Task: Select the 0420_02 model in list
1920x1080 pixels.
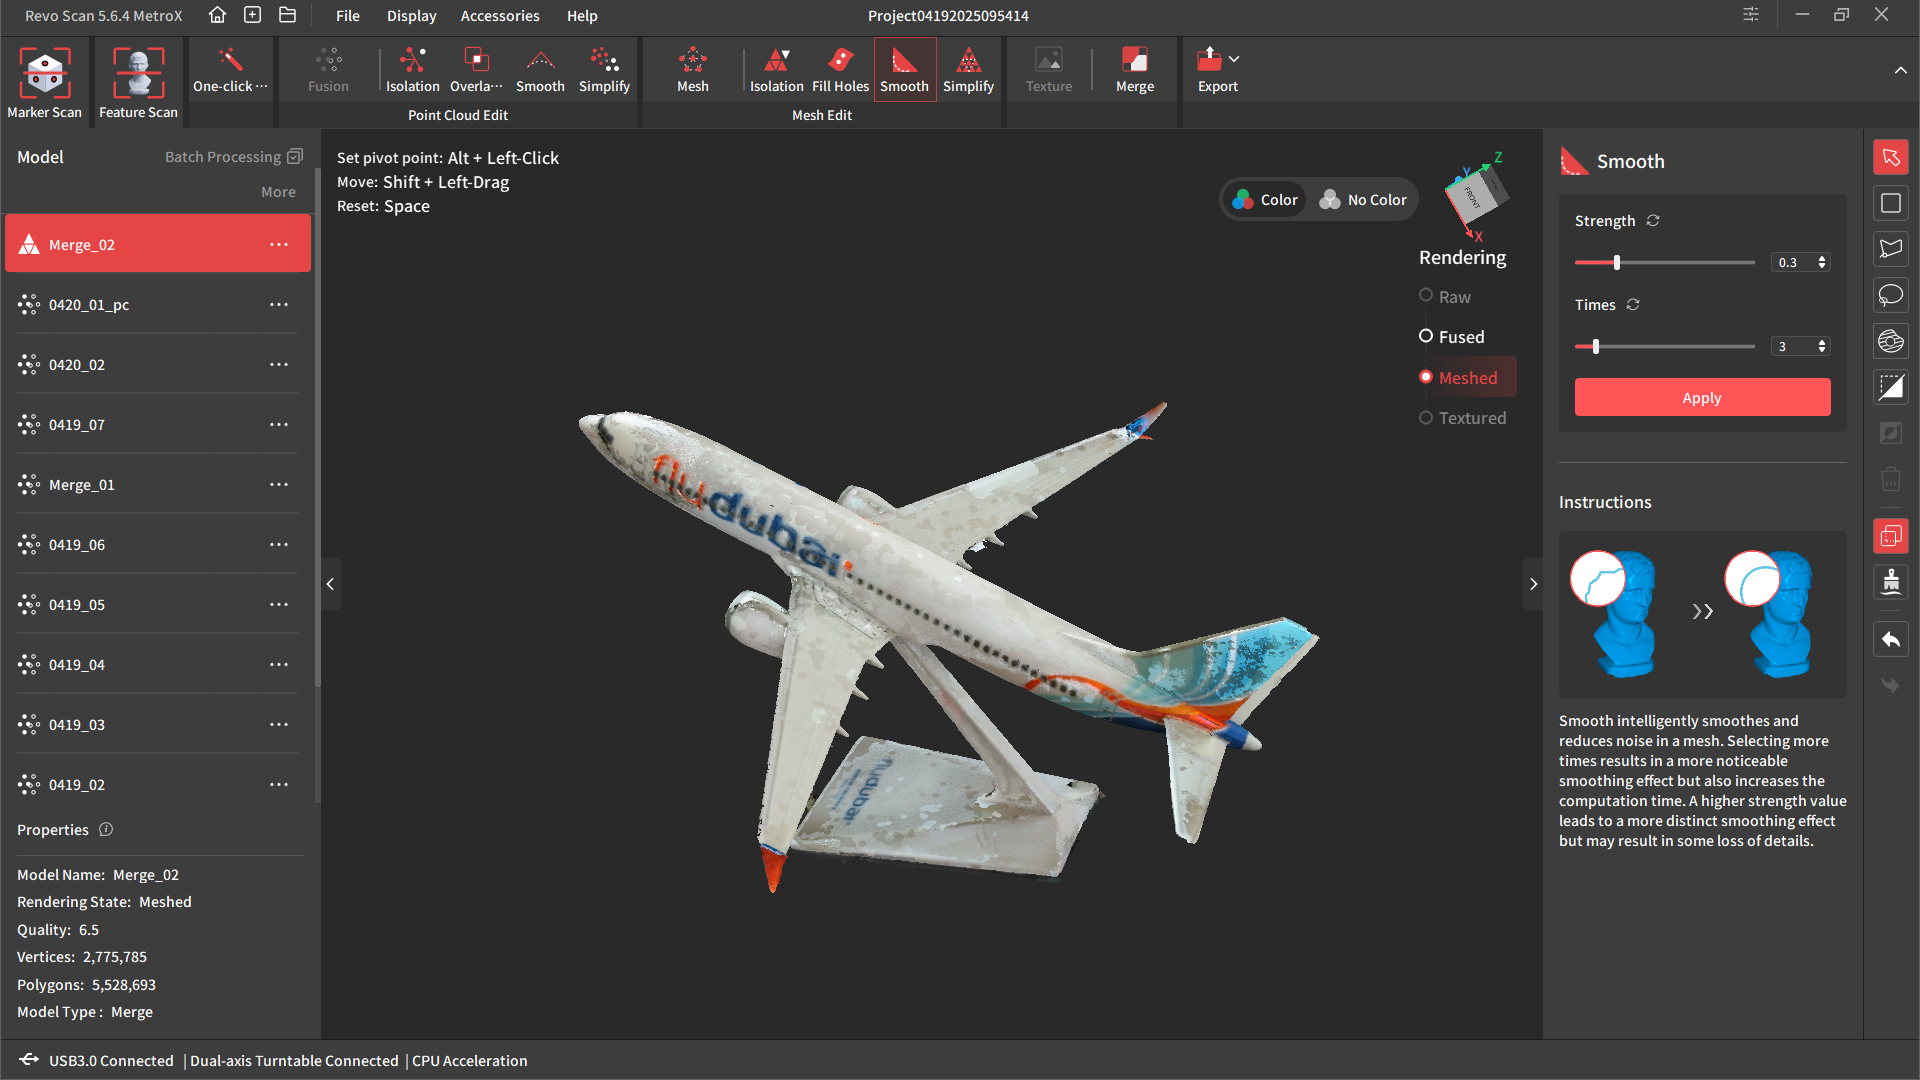Action: coord(158,365)
